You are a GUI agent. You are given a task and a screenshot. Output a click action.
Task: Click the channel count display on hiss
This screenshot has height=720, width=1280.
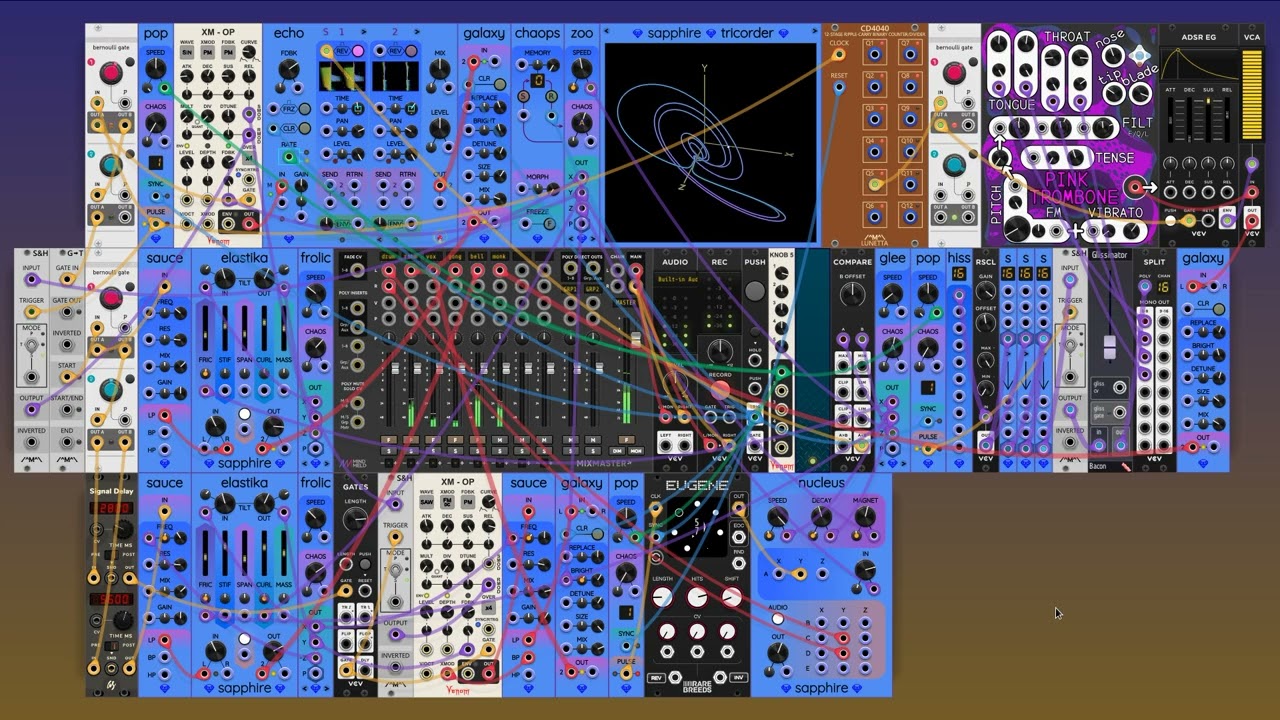click(959, 273)
